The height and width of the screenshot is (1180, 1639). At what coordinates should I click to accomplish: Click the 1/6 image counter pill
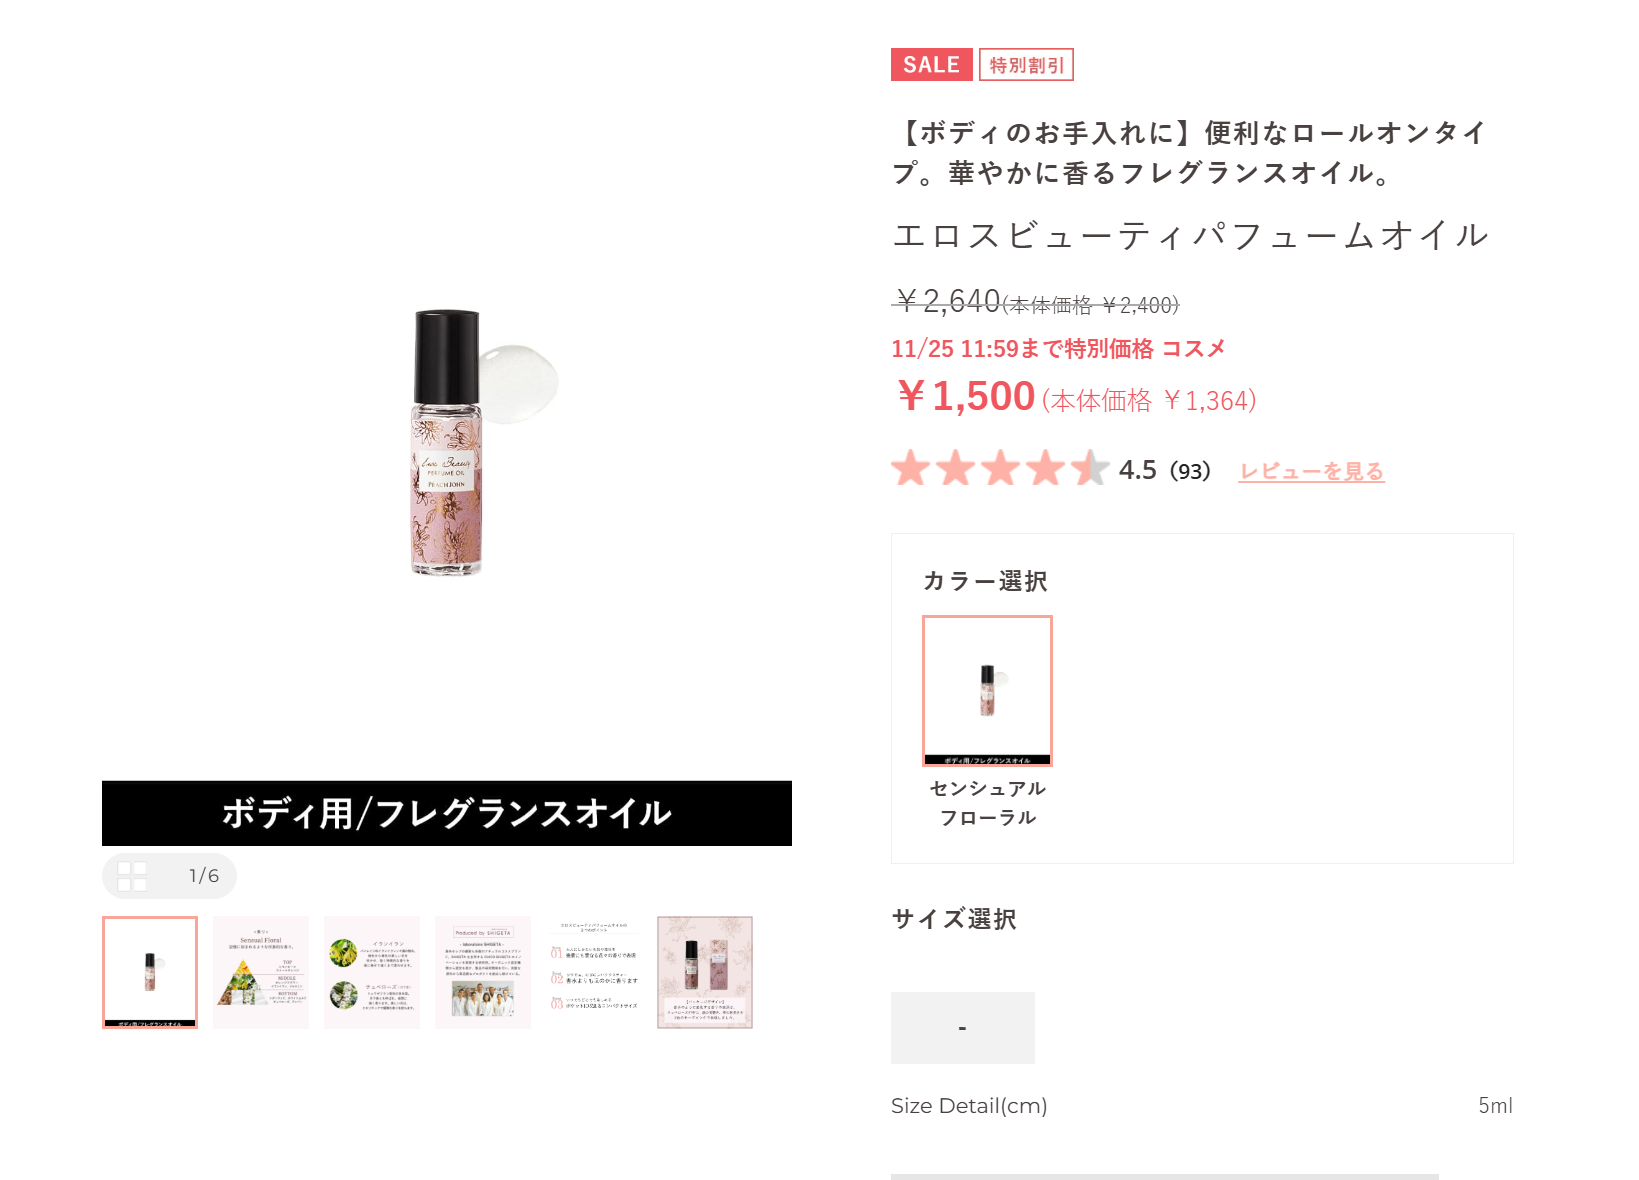[169, 876]
